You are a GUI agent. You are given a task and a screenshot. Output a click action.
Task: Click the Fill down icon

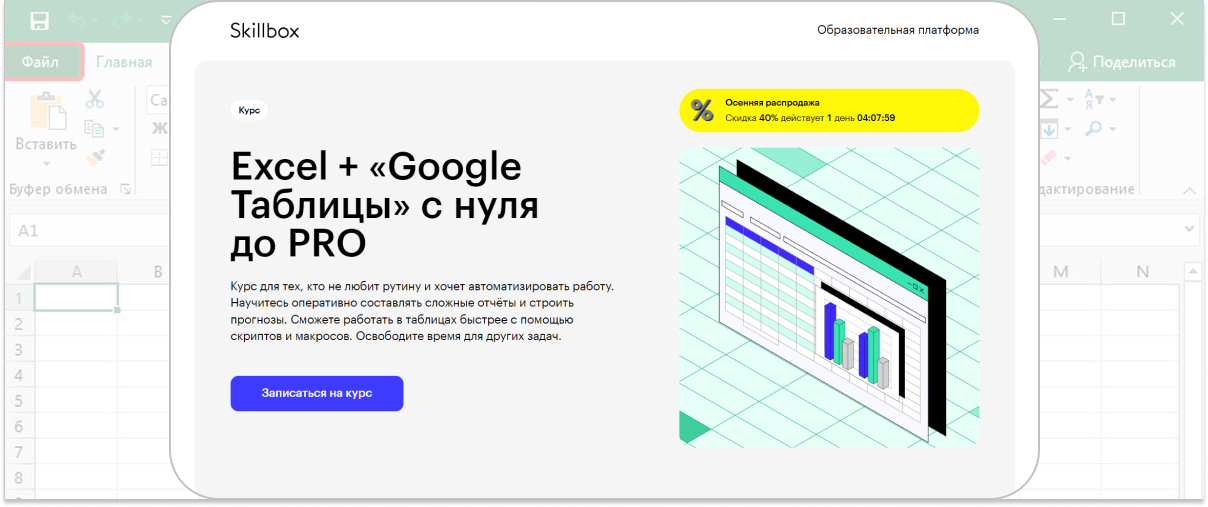click(1048, 129)
